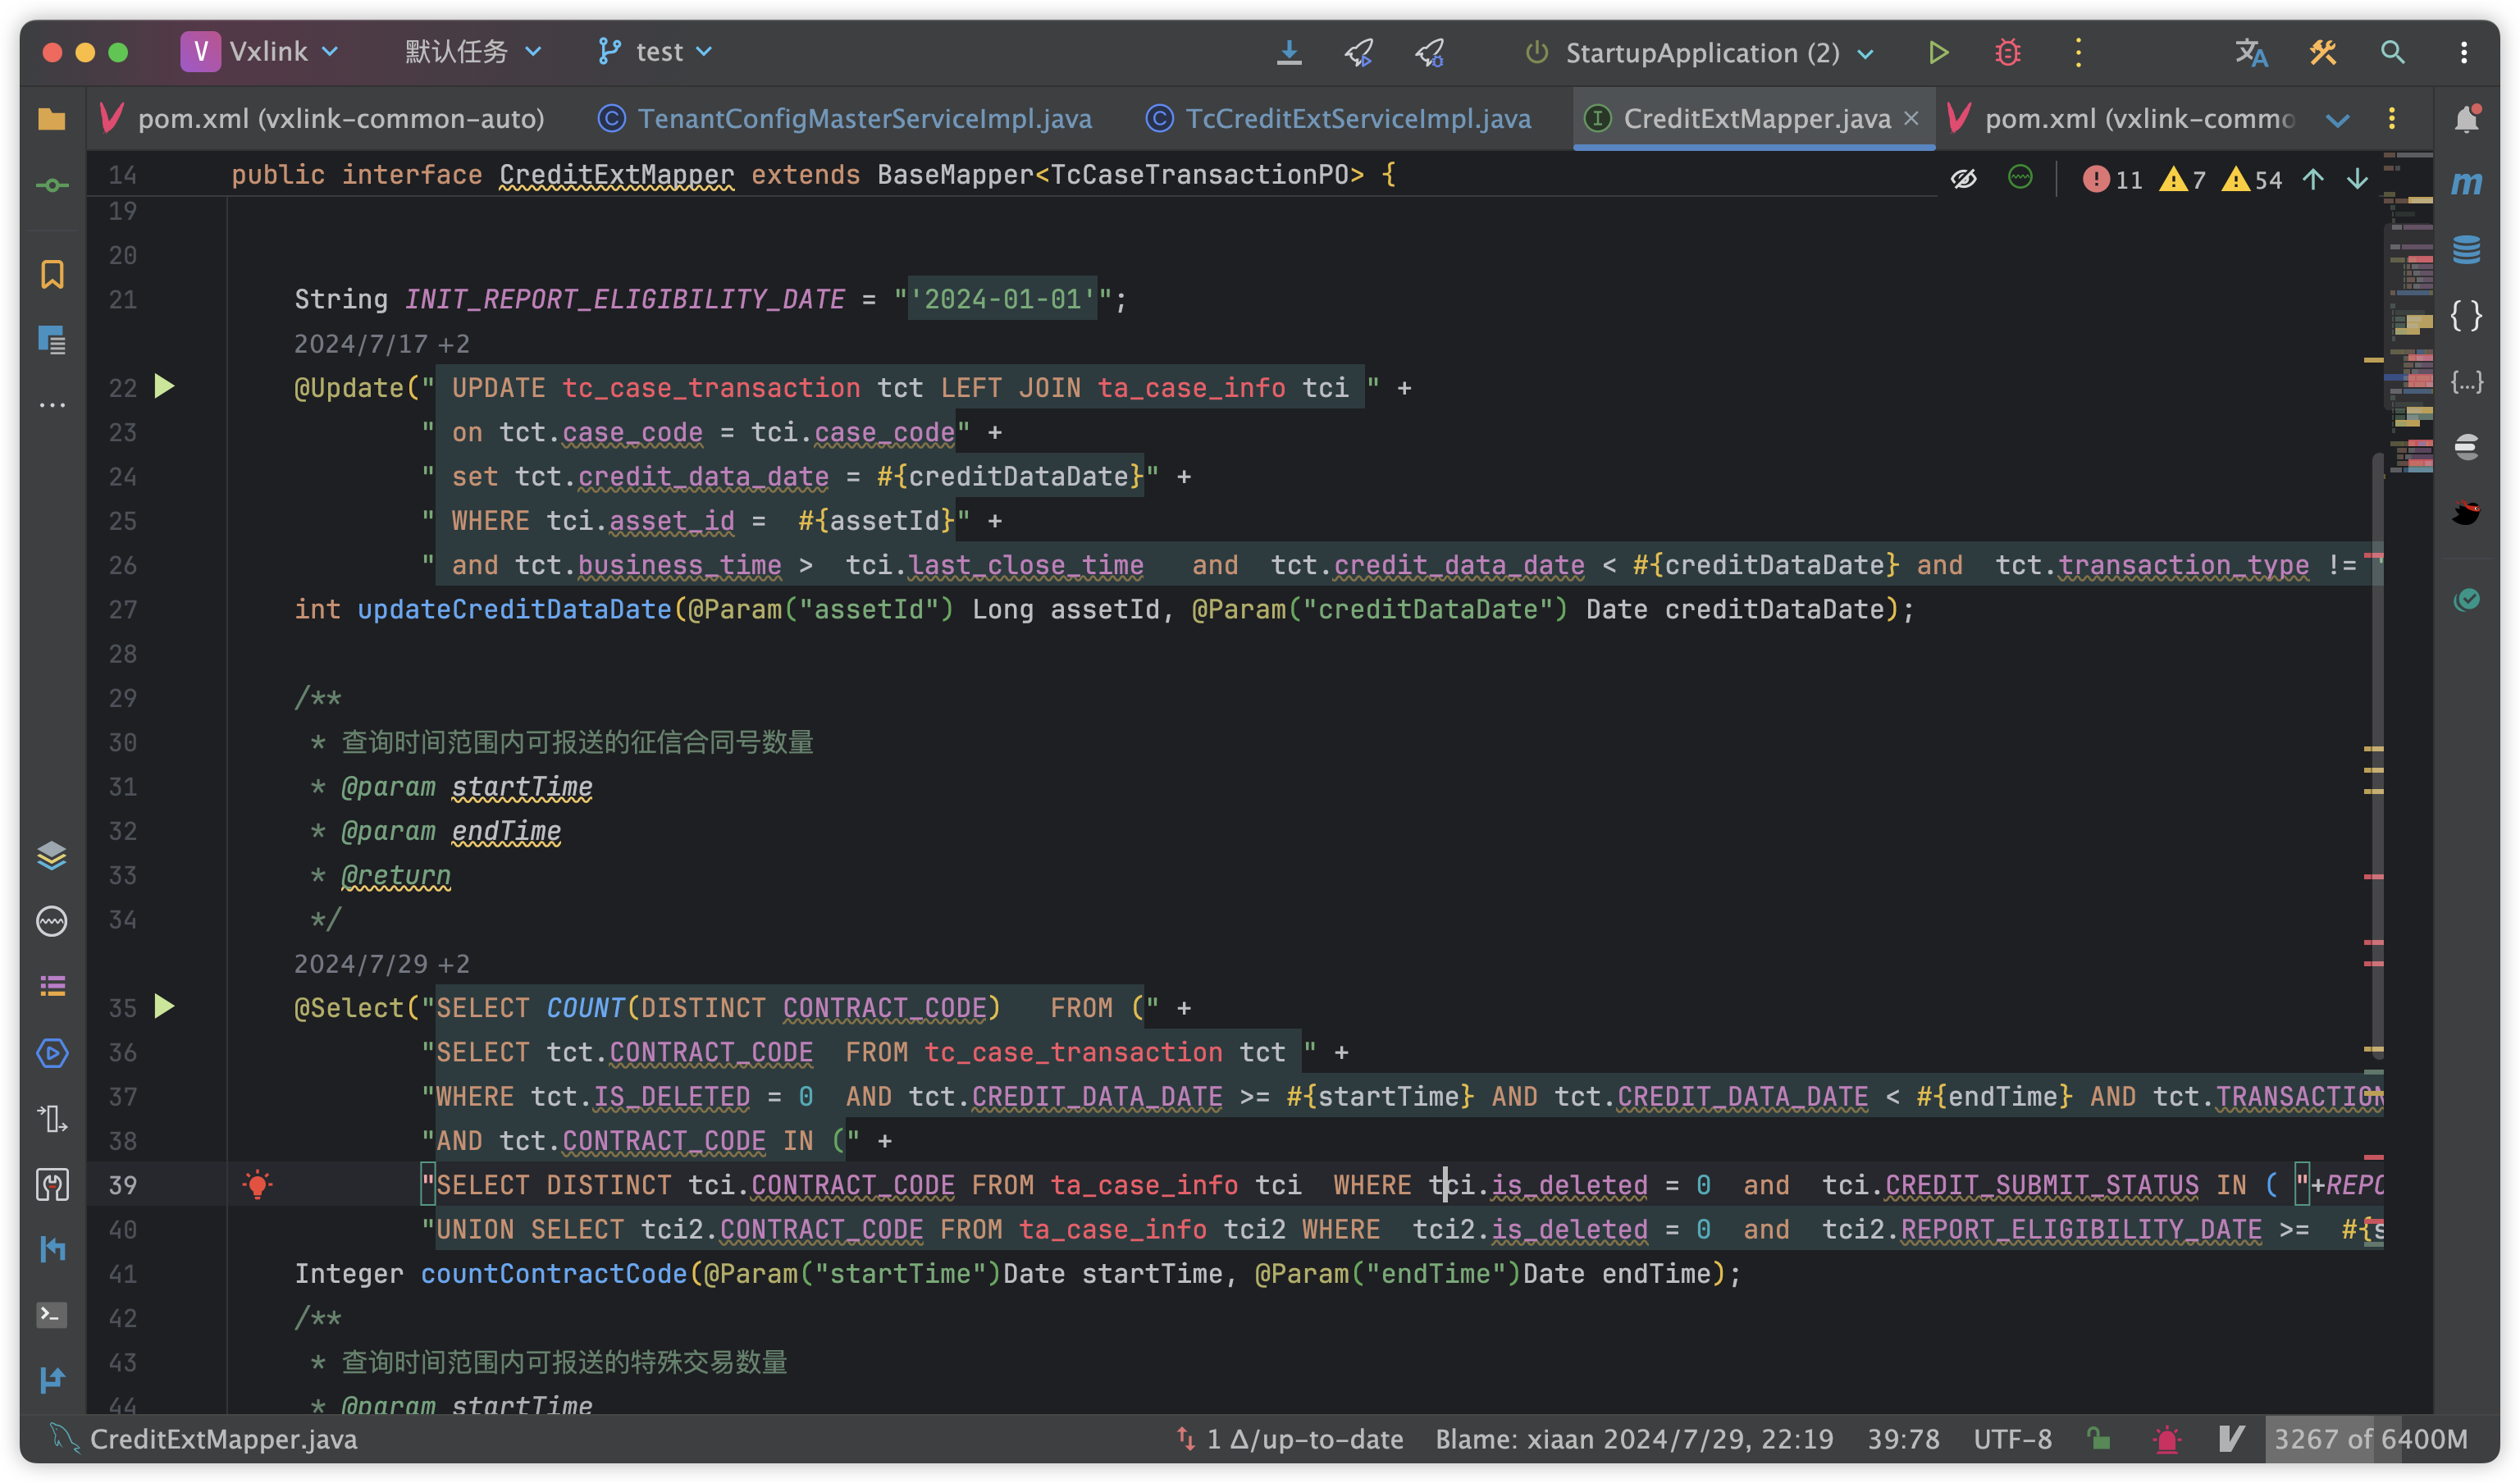
Task: Open the Bookmarks tool window
Action: (52, 274)
